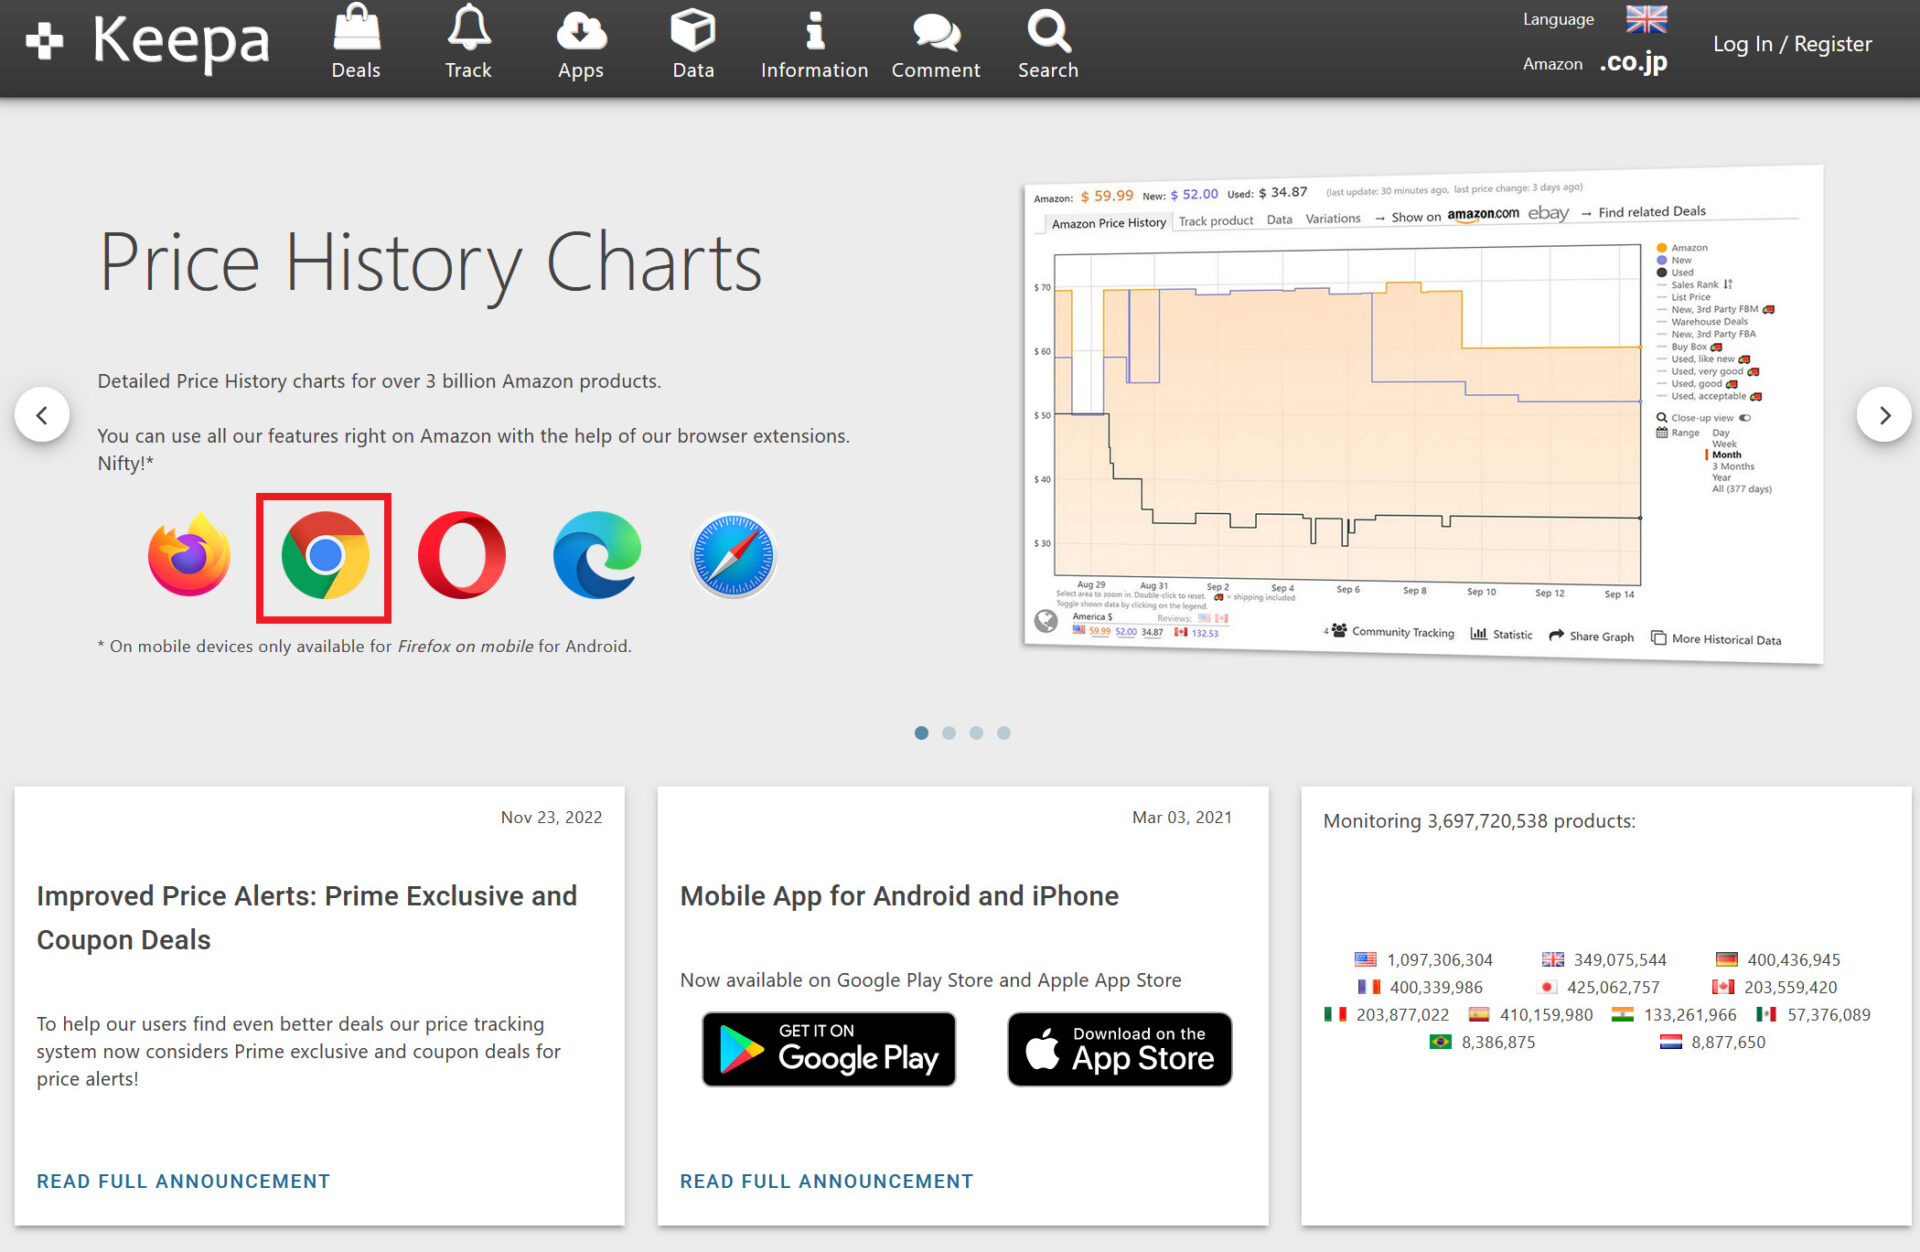This screenshot has width=1920, height=1252.
Task: Click Brazil flag count 8,386,875
Action: pyautogui.click(x=1482, y=1042)
